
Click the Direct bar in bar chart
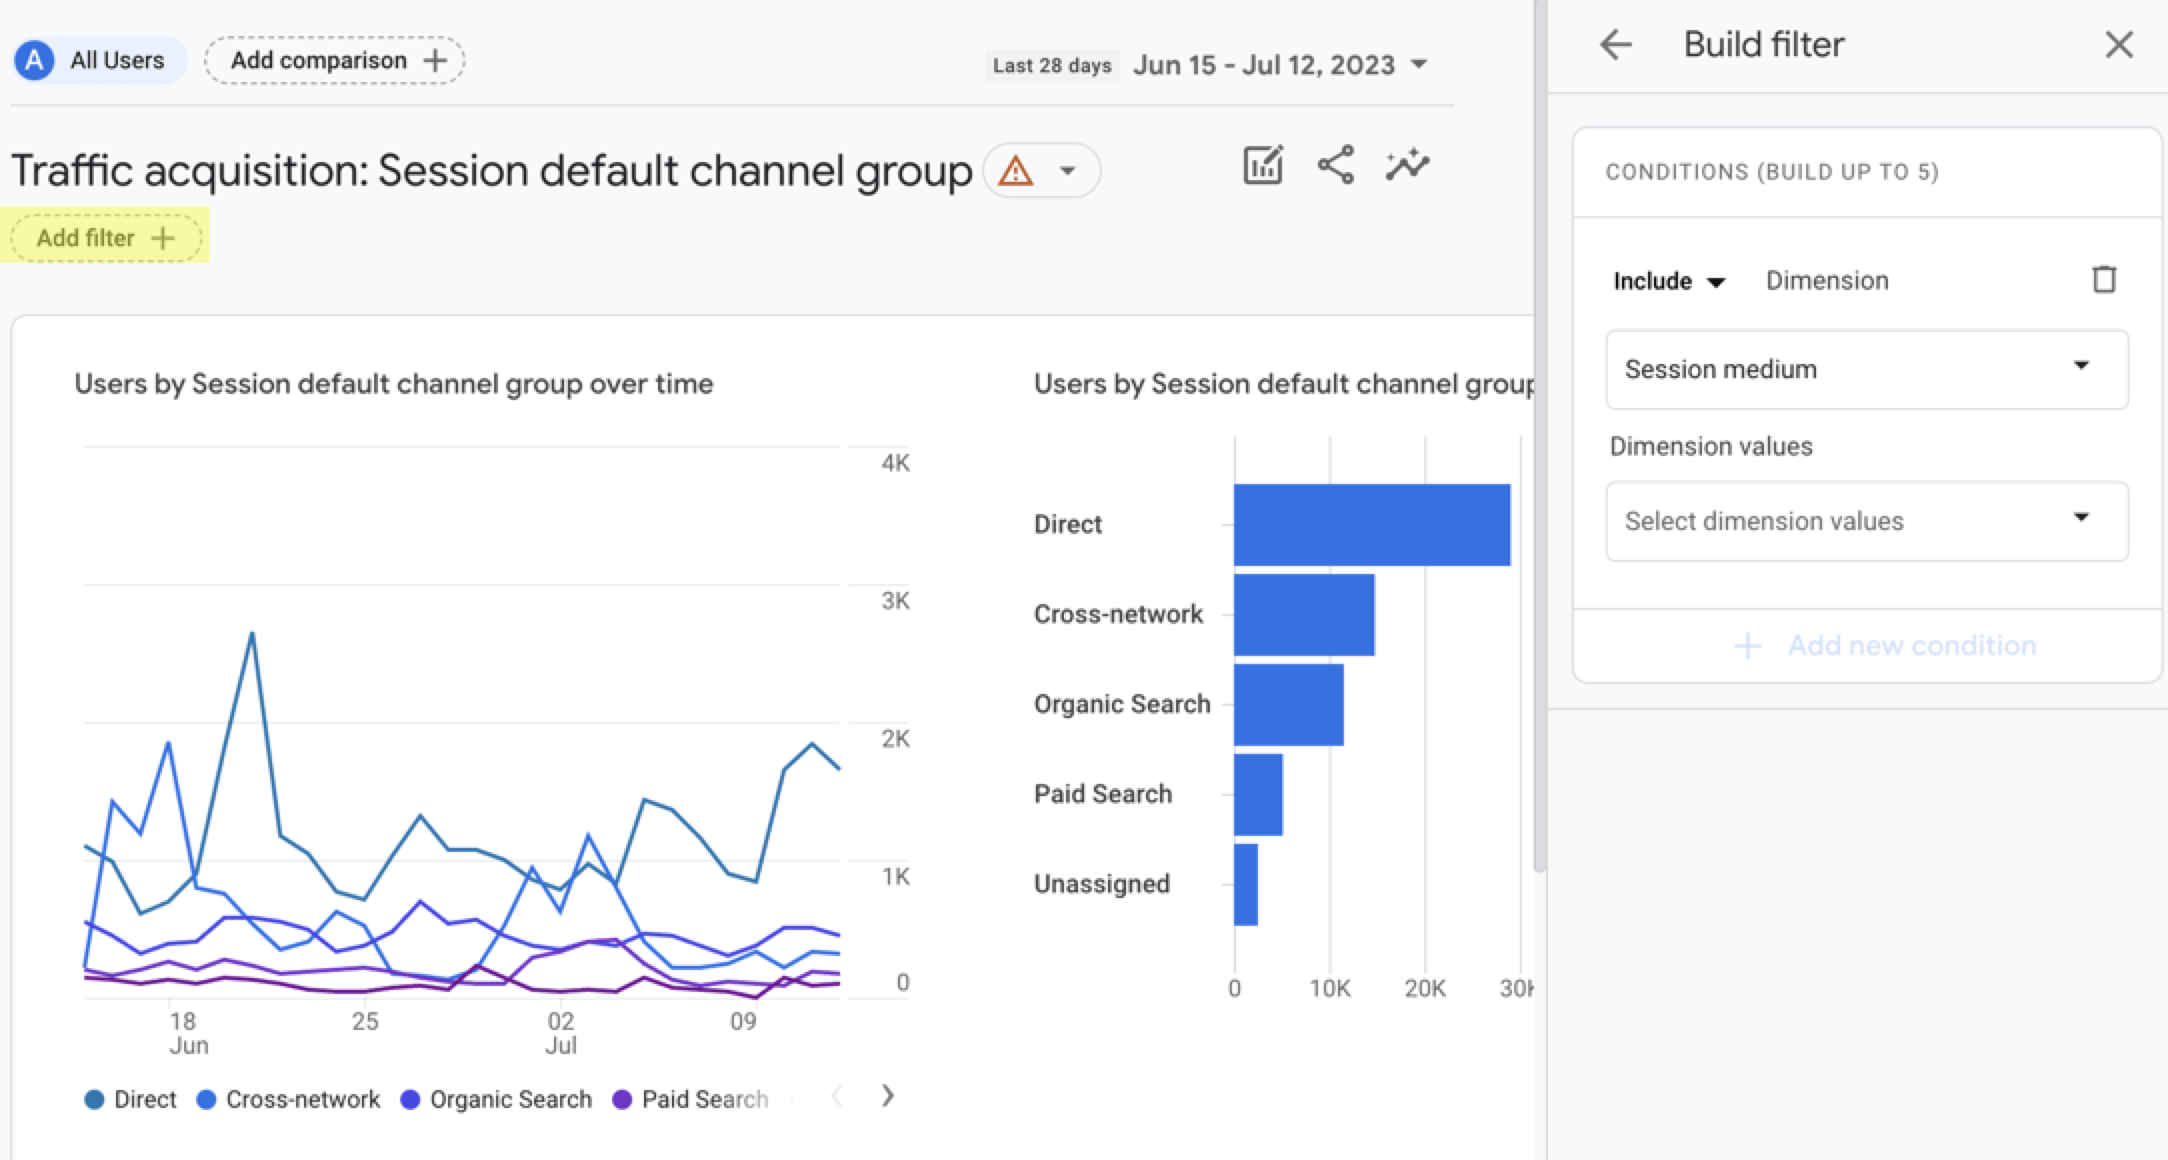click(1372, 525)
